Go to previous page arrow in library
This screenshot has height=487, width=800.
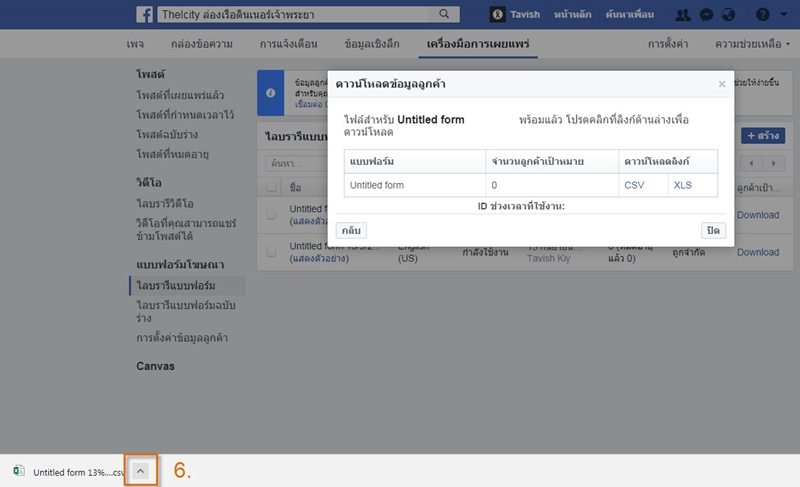point(751,163)
